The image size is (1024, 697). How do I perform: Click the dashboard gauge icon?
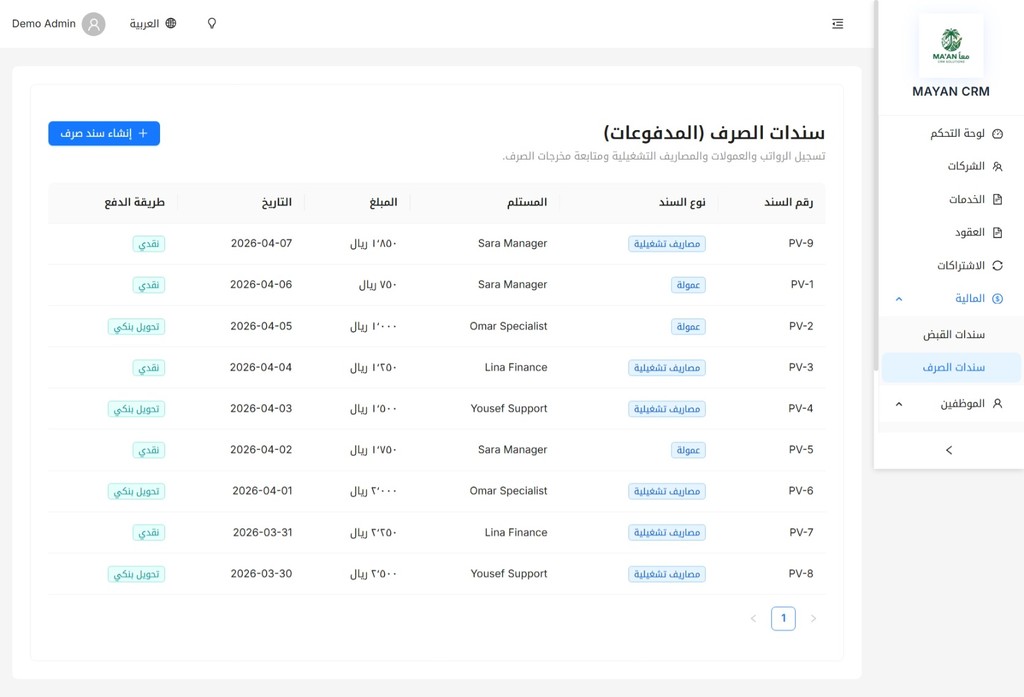click(x=997, y=134)
